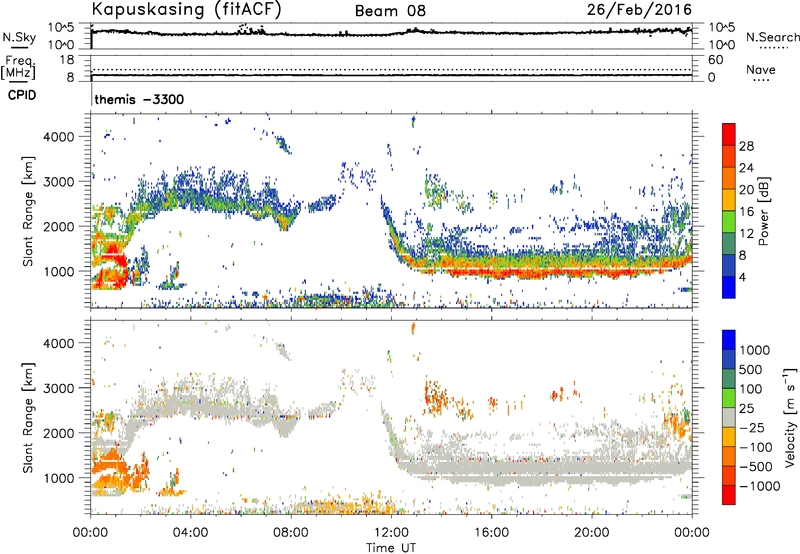
Task: Click velocity colorbar value '1000'
Action: click(754, 350)
